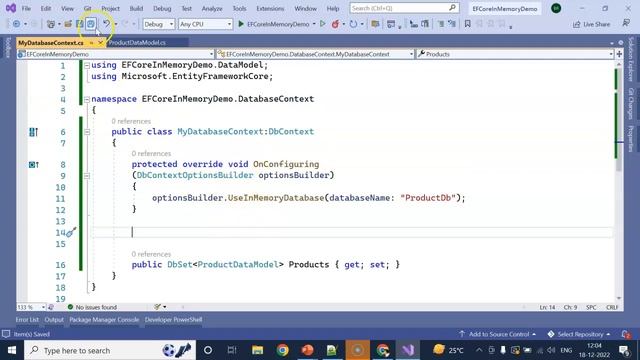Click the Send Feedback icon
640x360 pixels.
click(x=626, y=24)
